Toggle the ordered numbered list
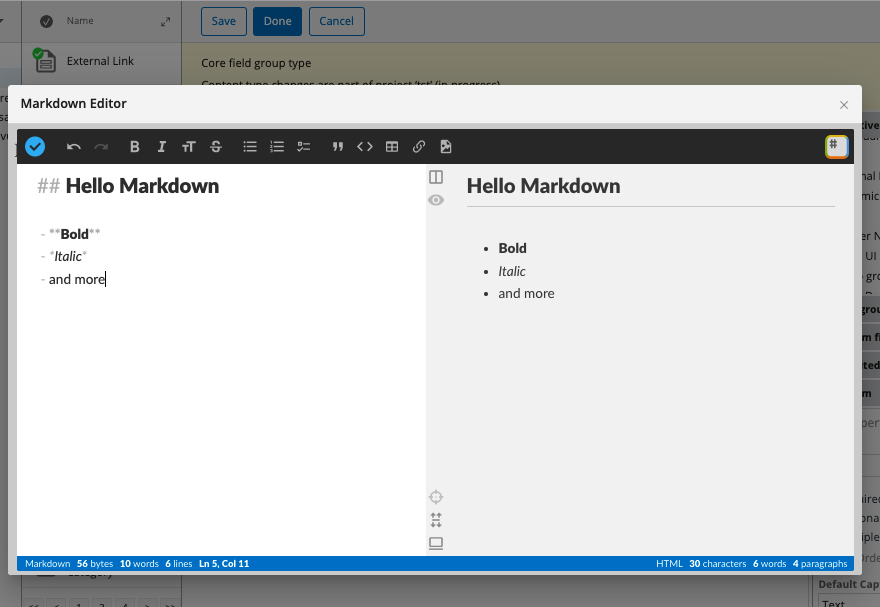880x607 pixels. pos(276,146)
